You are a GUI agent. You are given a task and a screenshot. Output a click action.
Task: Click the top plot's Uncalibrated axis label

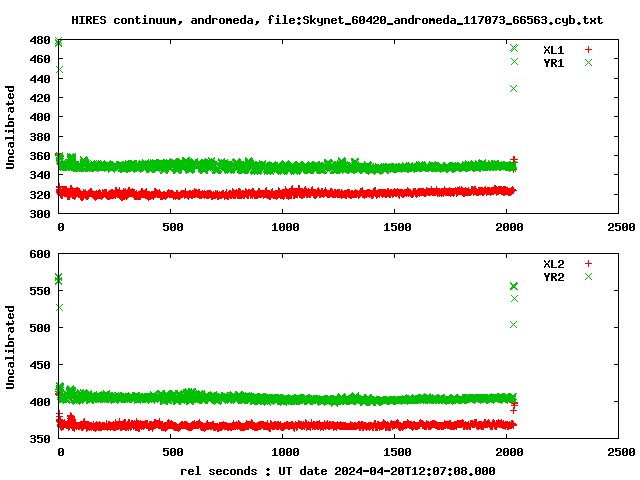point(10,127)
